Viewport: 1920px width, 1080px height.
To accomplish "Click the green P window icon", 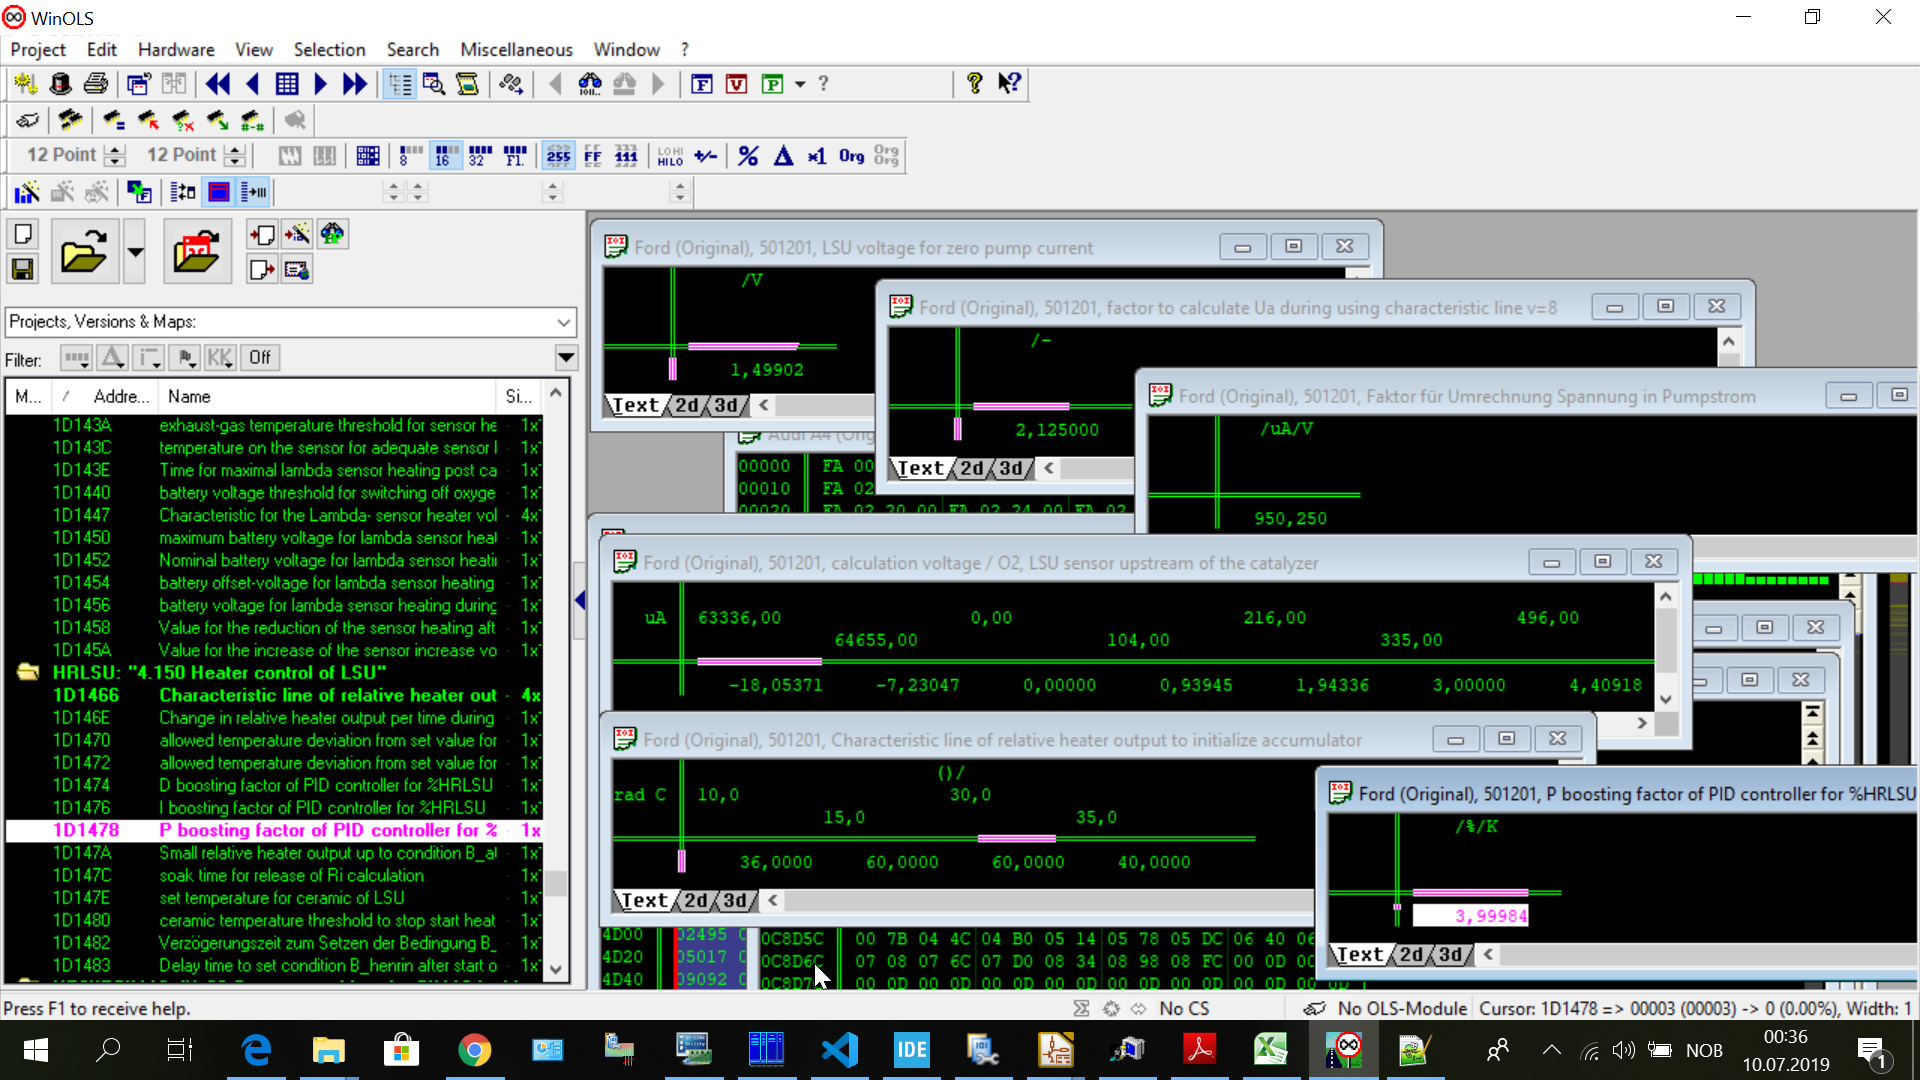I will click(772, 84).
